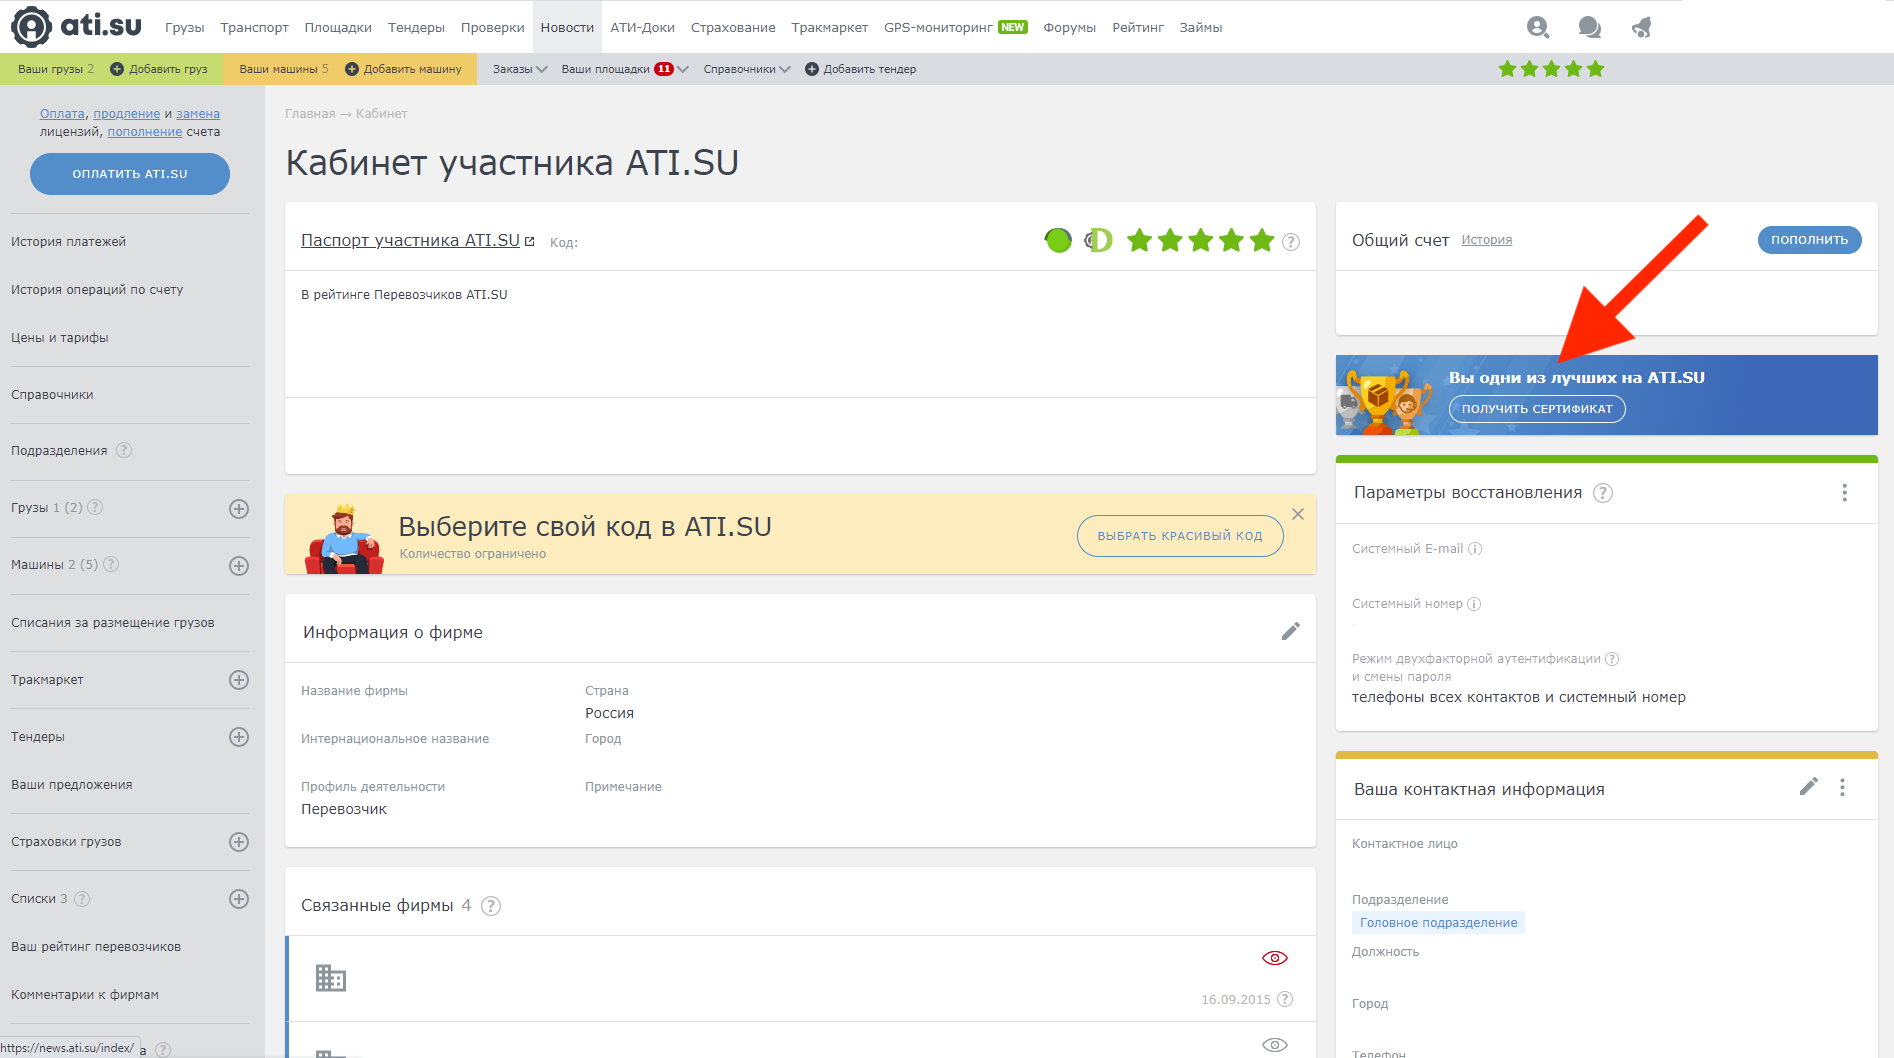Screen dimensions: 1894x1058
Task: Click the ati.su logo icon
Action: click(32, 27)
